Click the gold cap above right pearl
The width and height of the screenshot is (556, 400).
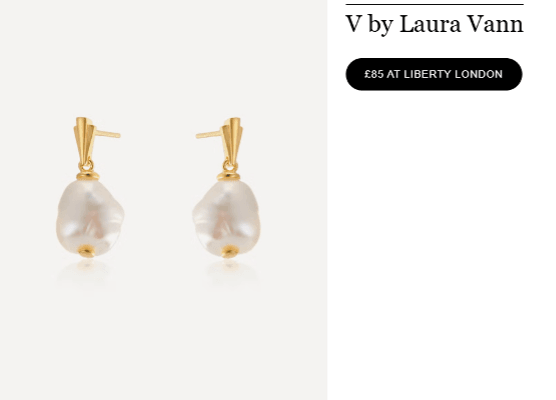(228, 176)
